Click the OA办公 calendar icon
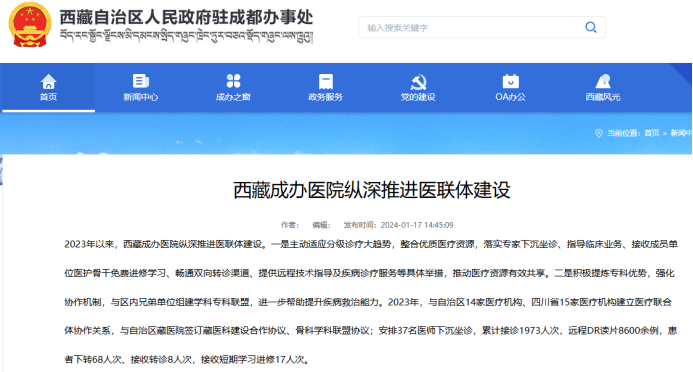Screen dimensions: 693x372 510,81
